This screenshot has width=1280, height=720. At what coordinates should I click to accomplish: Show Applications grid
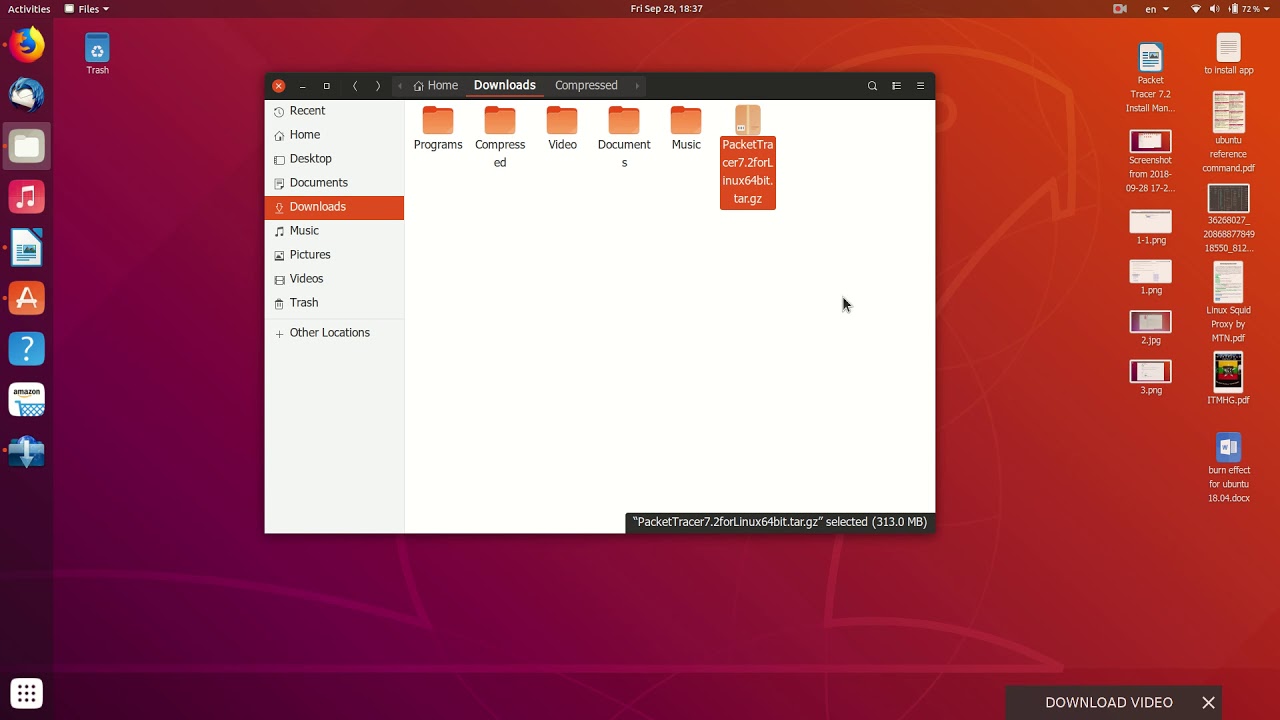(x=27, y=693)
